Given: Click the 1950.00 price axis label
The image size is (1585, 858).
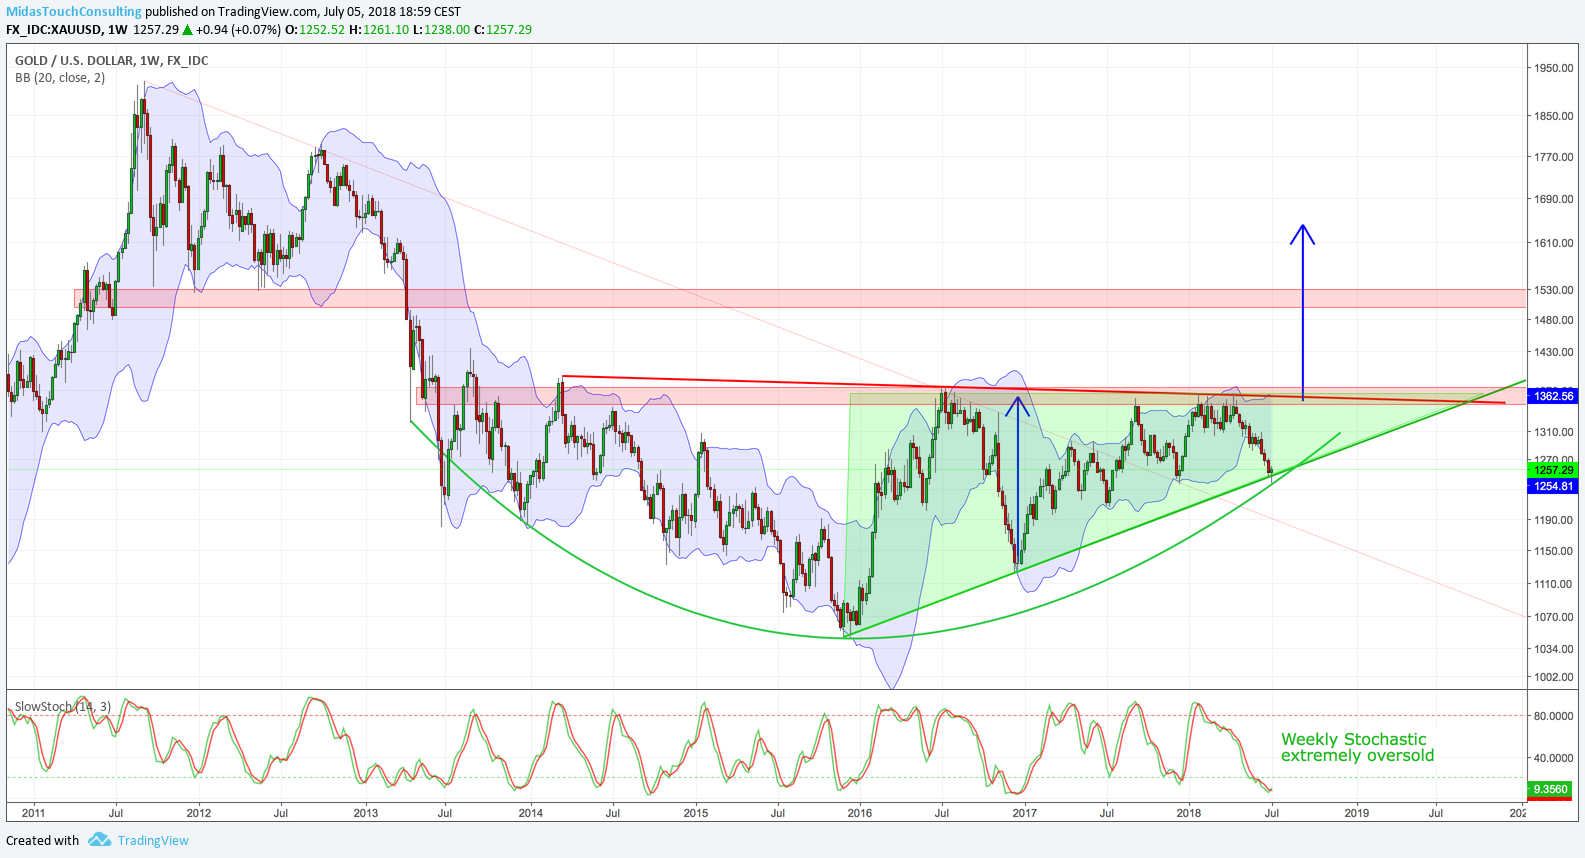Looking at the screenshot, I should coord(1553,68).
